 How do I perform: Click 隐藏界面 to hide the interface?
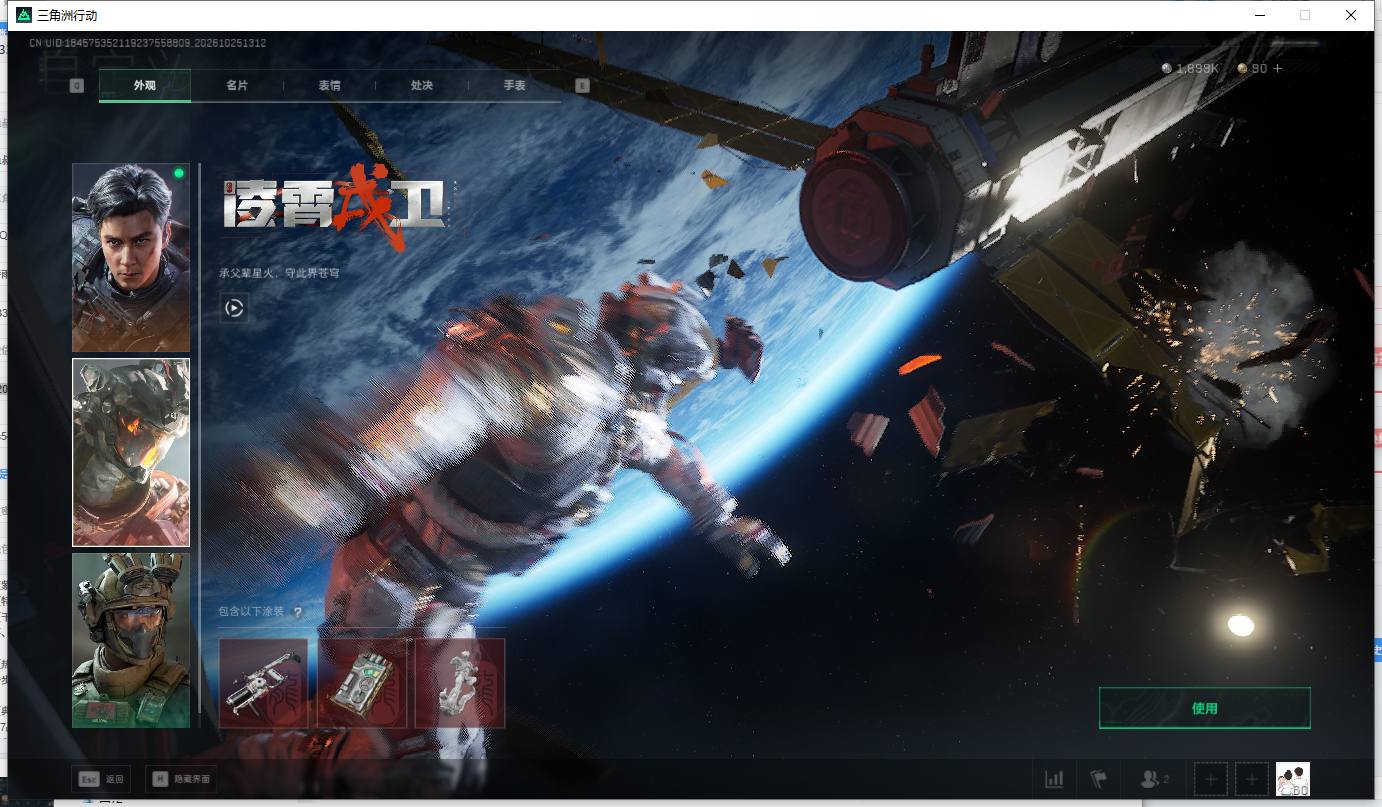190,780
